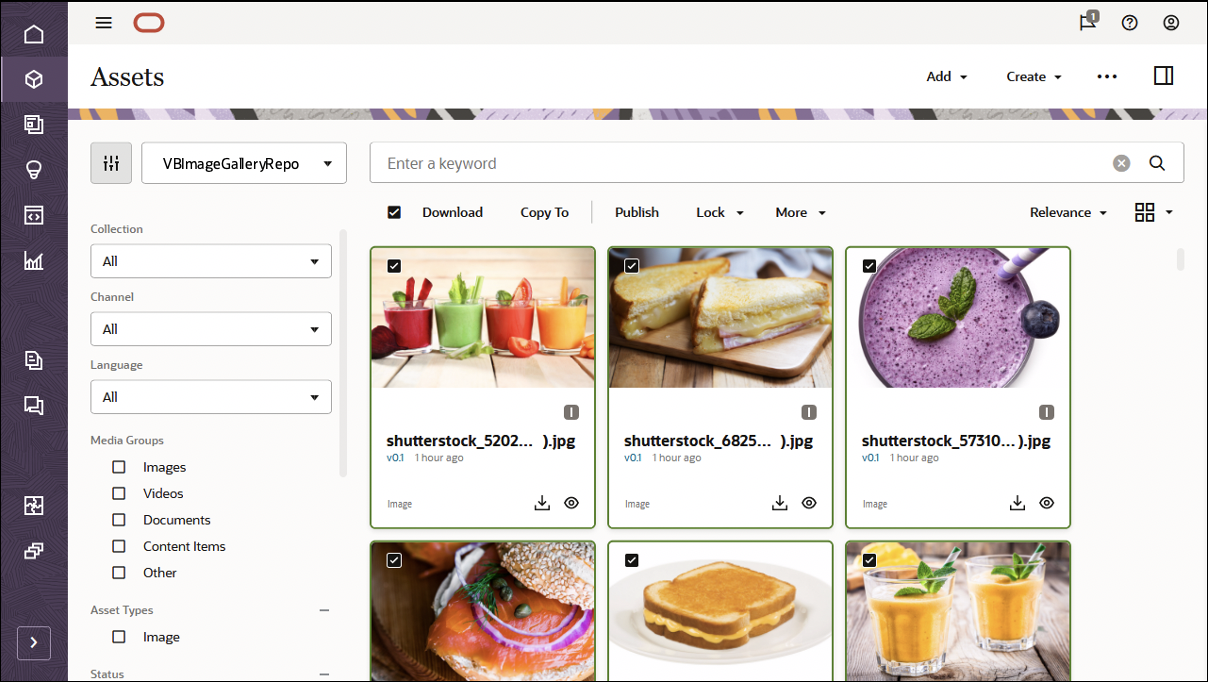Expand the Collection All dropdown
This screenshot has width=1208, height=682.
pyautogui.click(x=211, y=261)
